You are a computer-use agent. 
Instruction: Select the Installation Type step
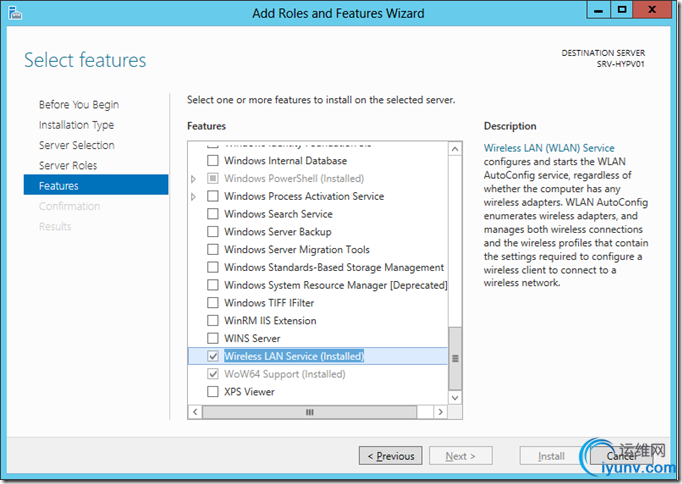click(x=76, y=125)
